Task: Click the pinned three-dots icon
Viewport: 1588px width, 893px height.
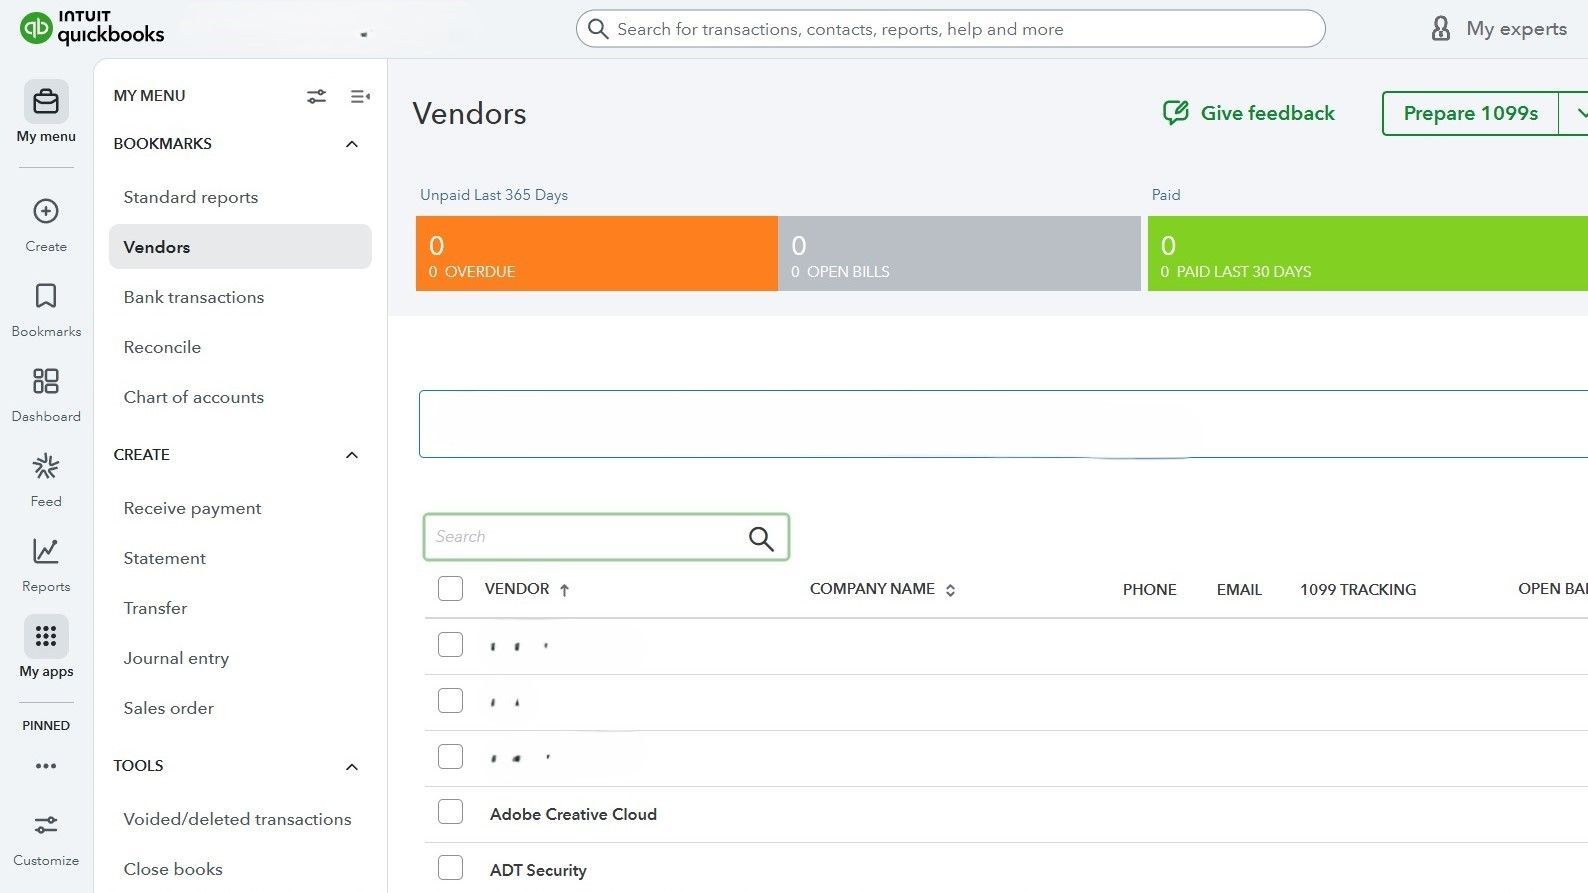Action: coord(46,766)
